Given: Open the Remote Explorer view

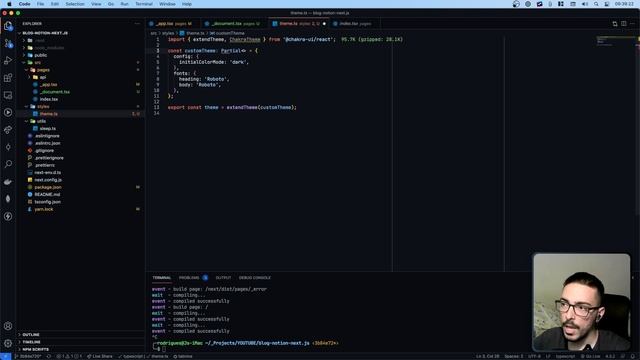Looking at the screenshot, I should click(x=8, y=95).
